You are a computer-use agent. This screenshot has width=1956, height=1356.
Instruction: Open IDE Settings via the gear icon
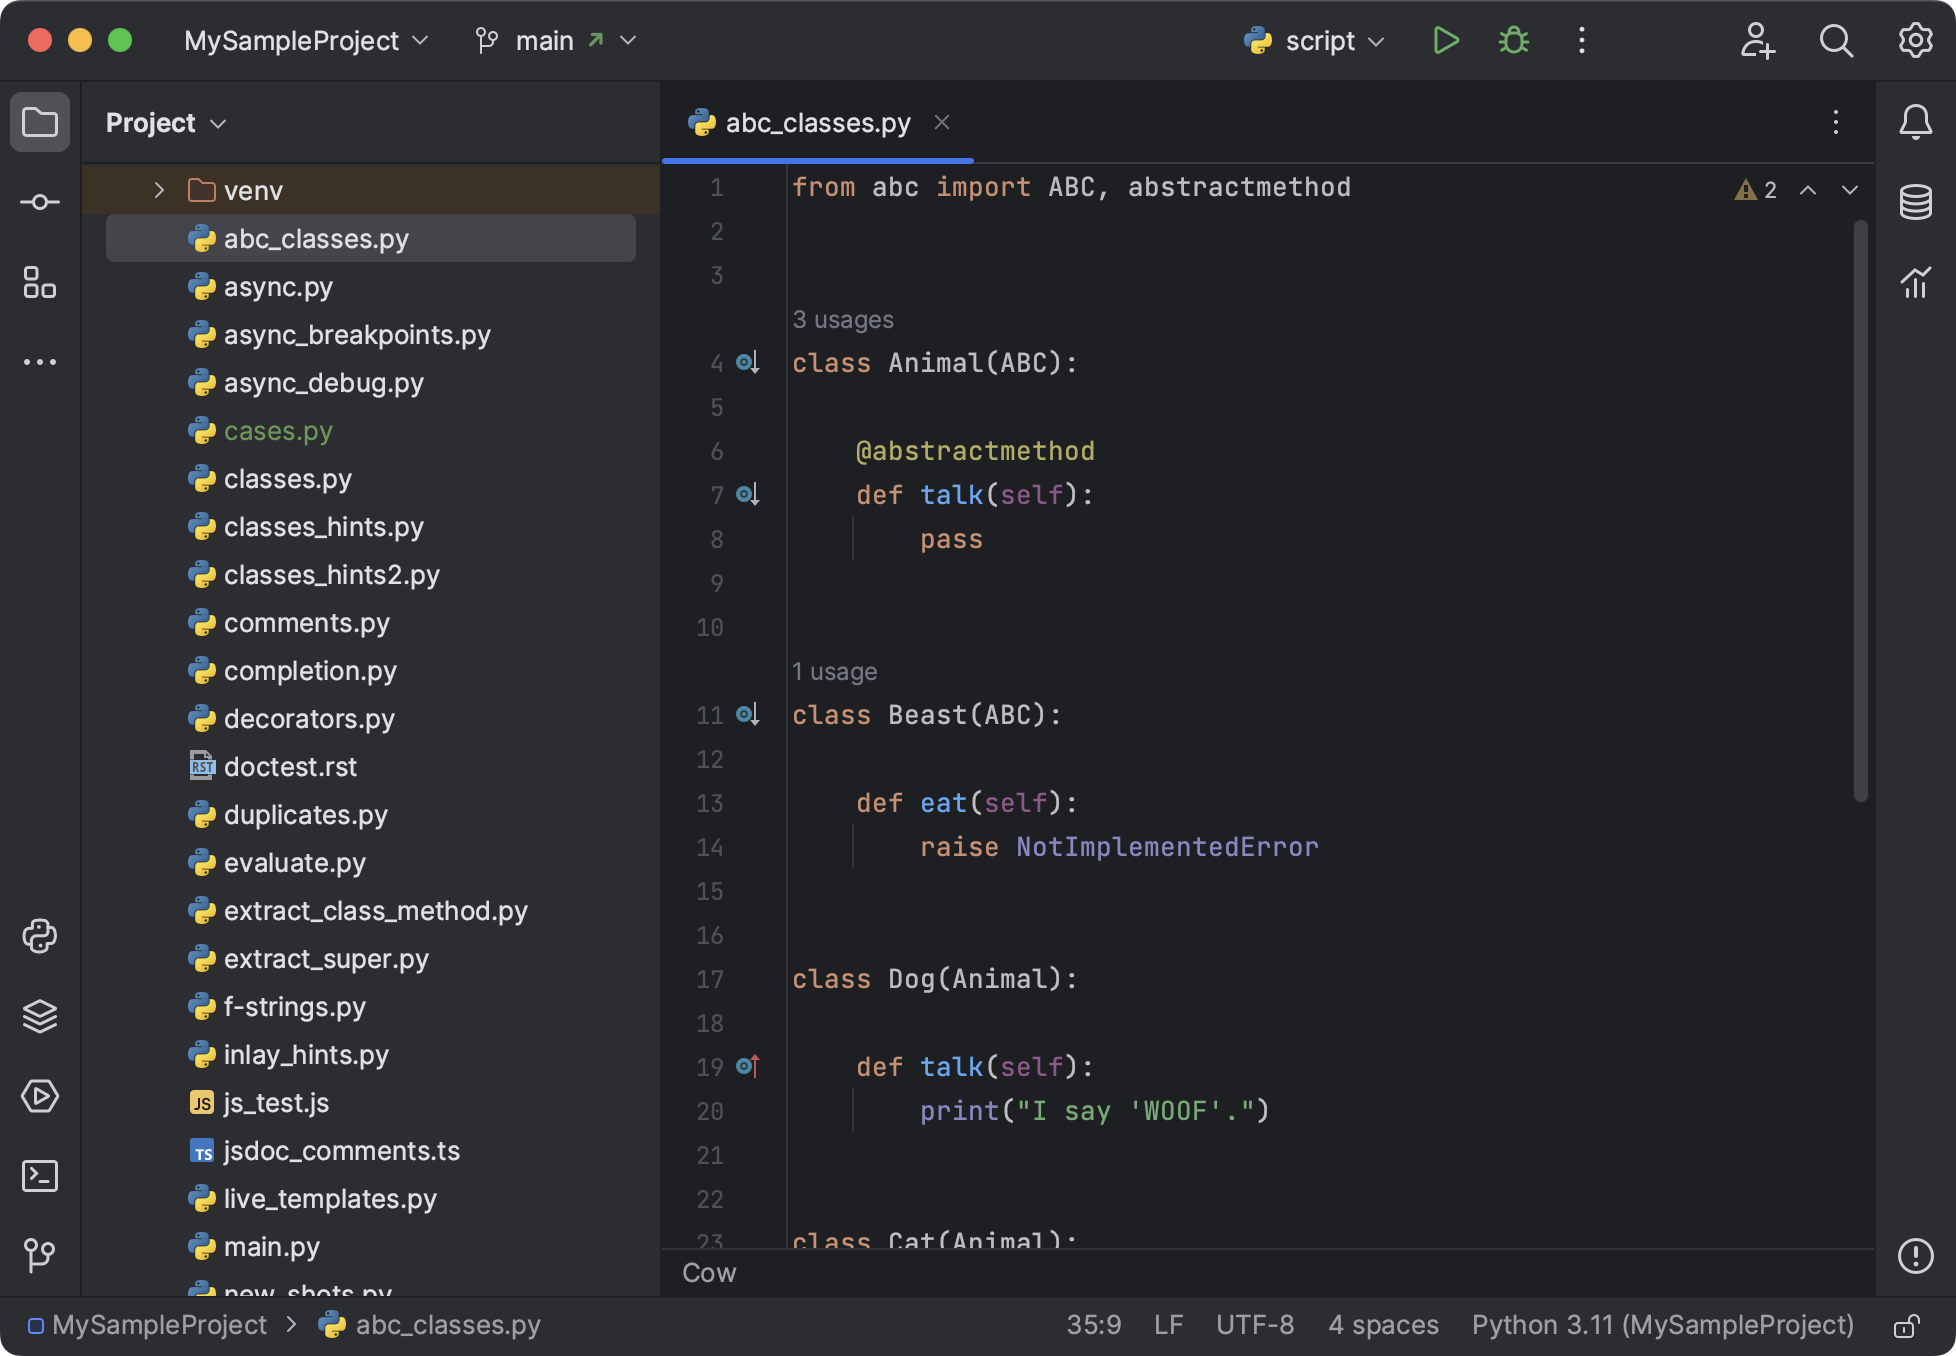(1916, 40)
